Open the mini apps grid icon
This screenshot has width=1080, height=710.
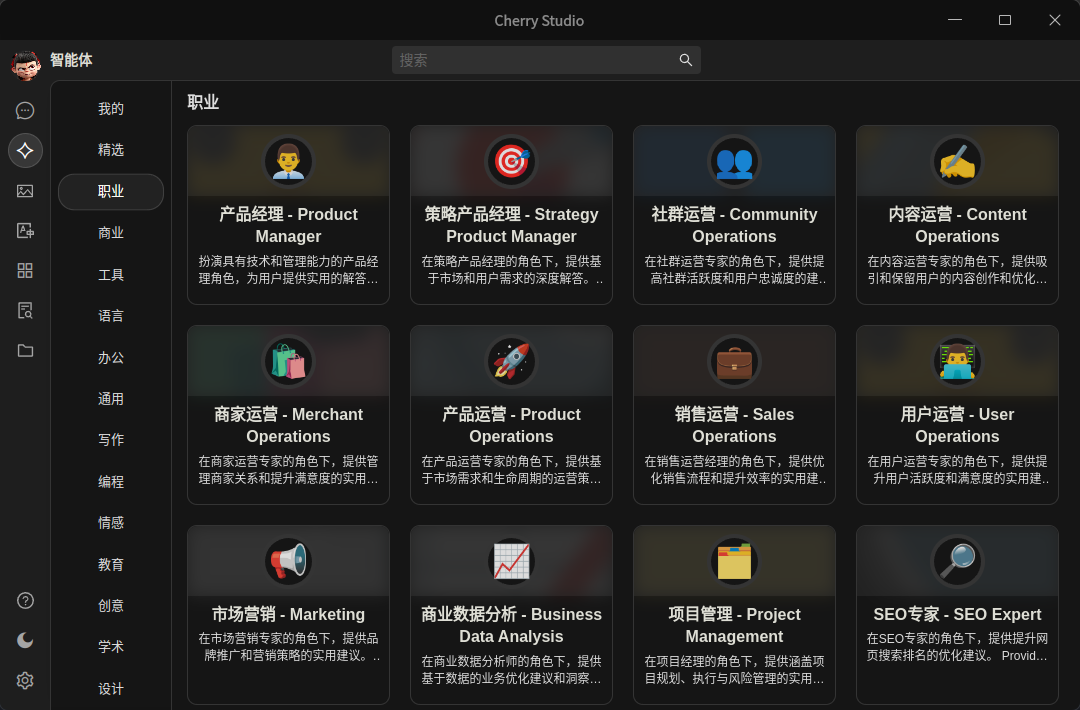25,271
